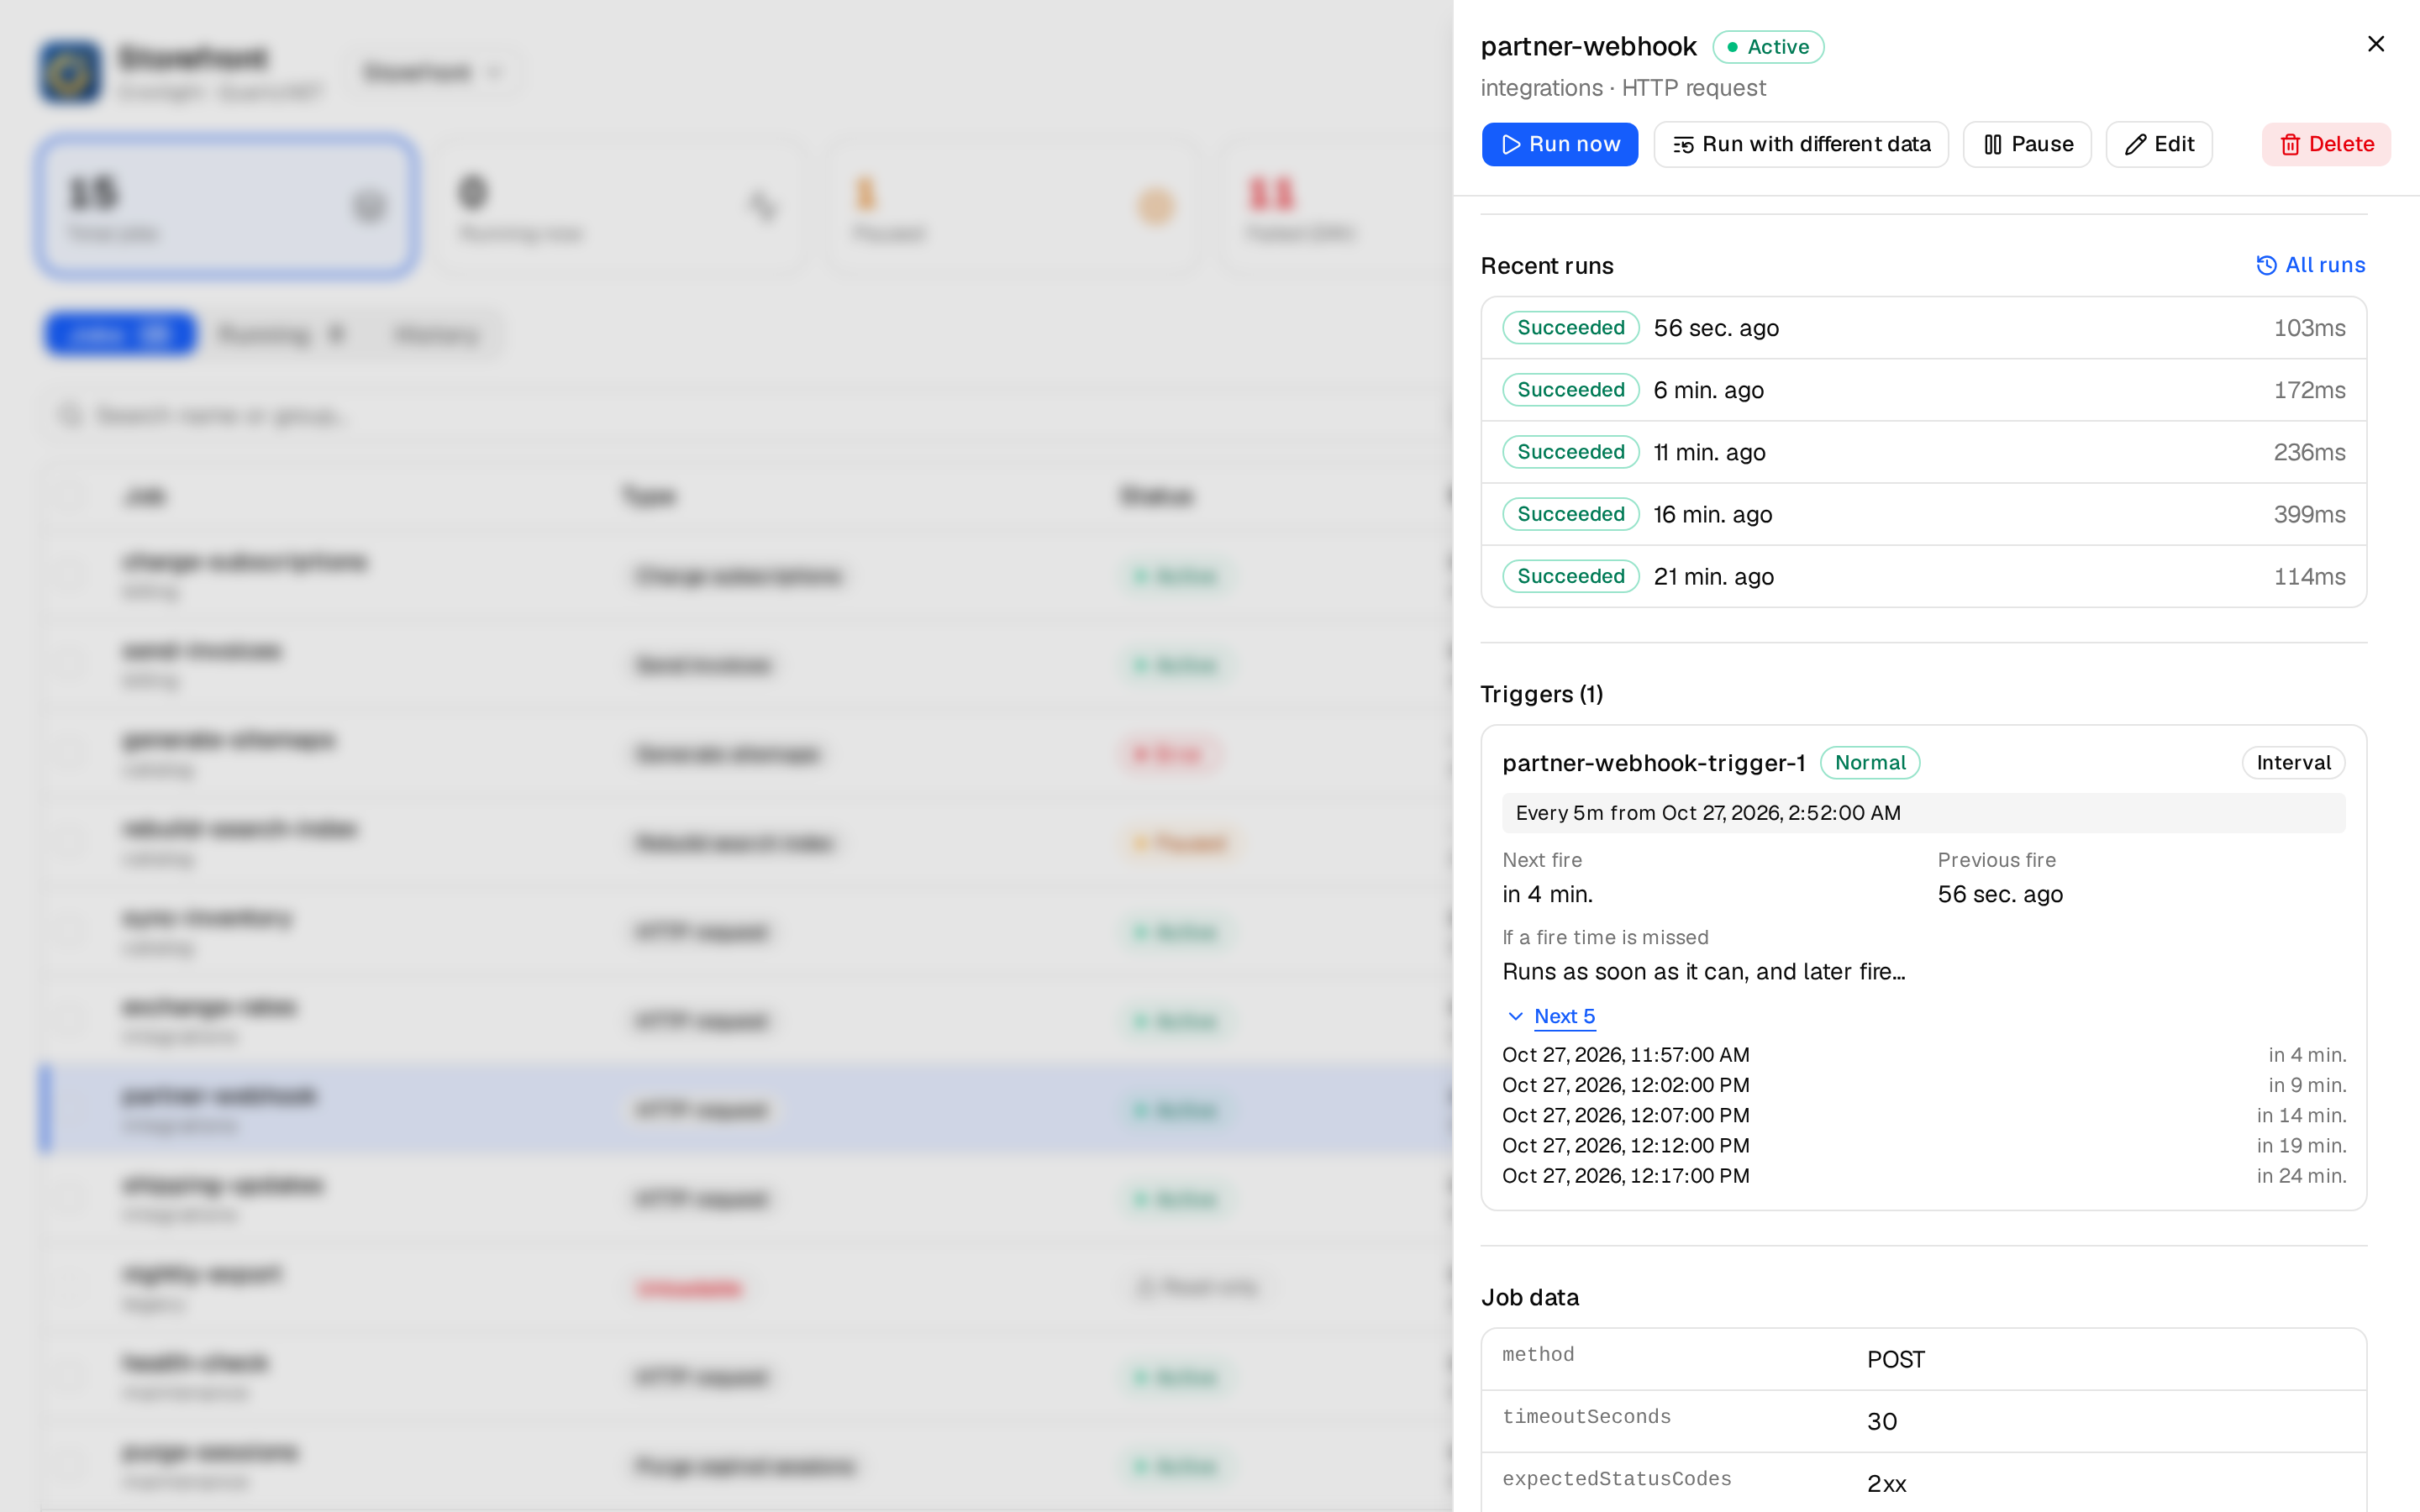
Task: Close the partner-webhook details panel
Action: click(2376, 44)
